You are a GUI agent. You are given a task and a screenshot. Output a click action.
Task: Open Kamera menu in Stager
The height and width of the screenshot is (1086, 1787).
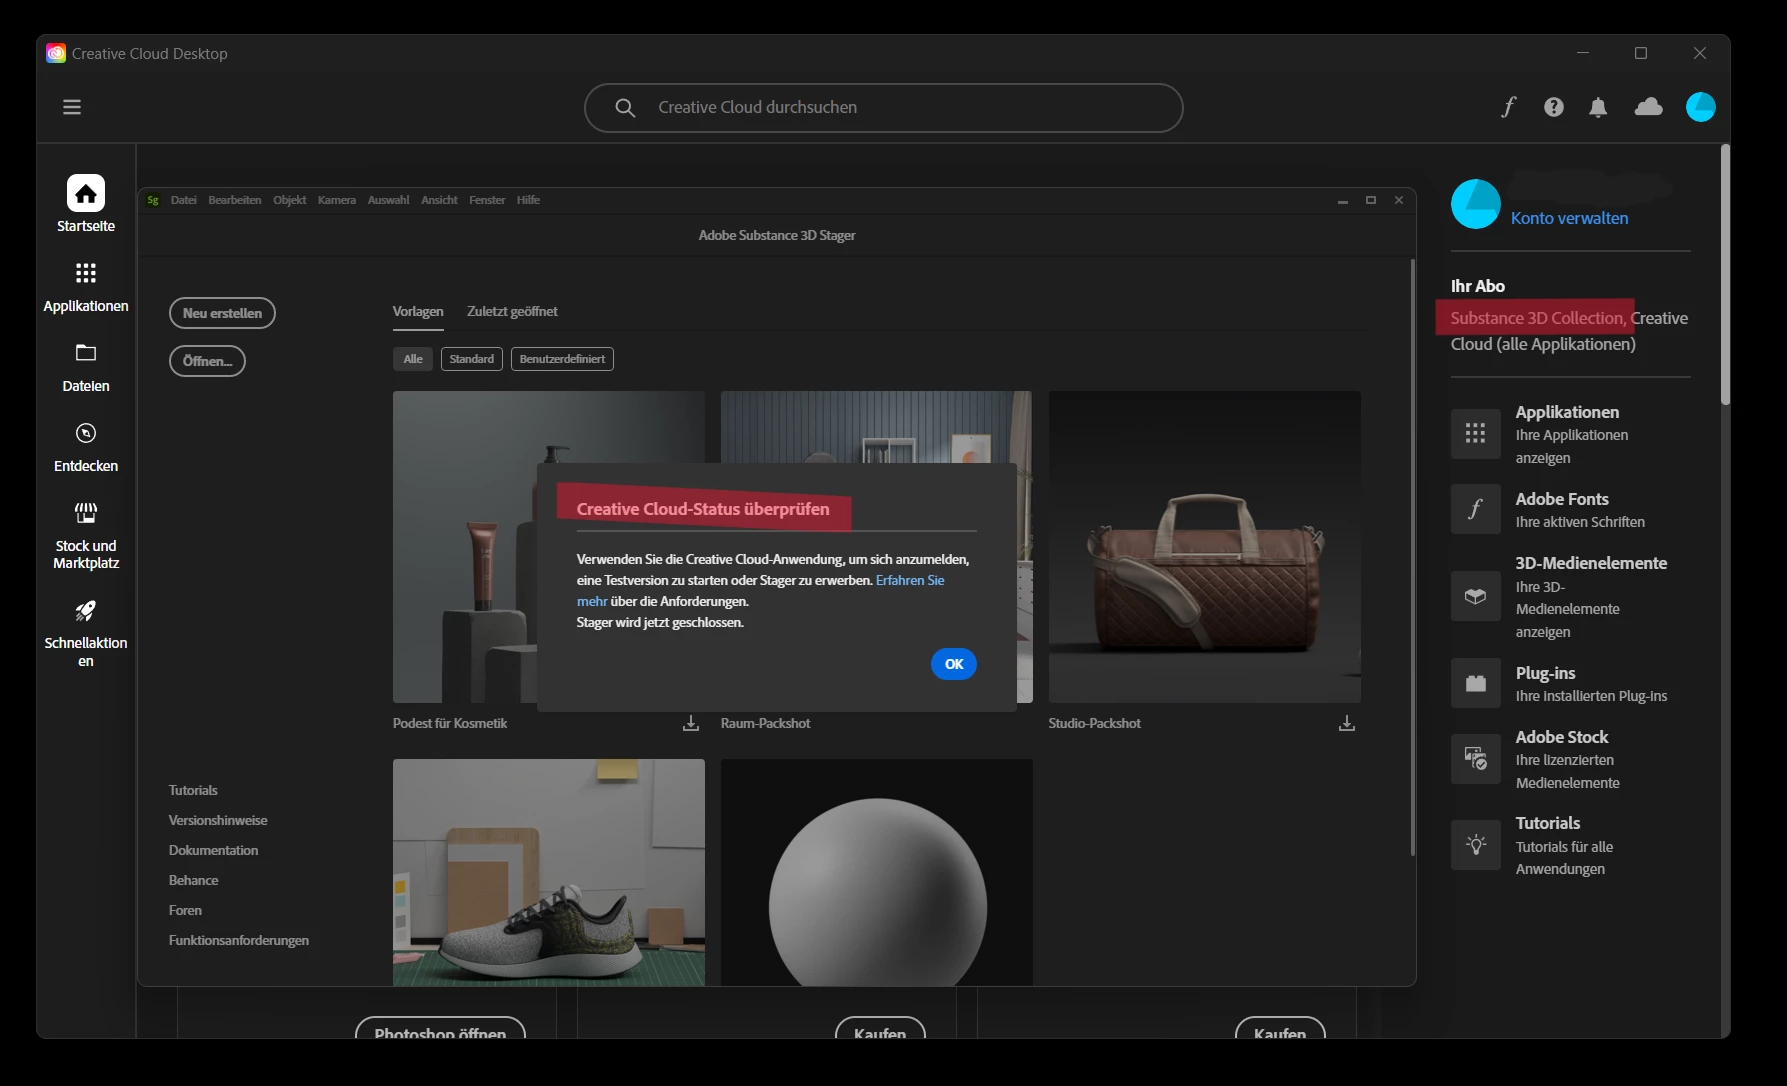(x=337, y=200)
